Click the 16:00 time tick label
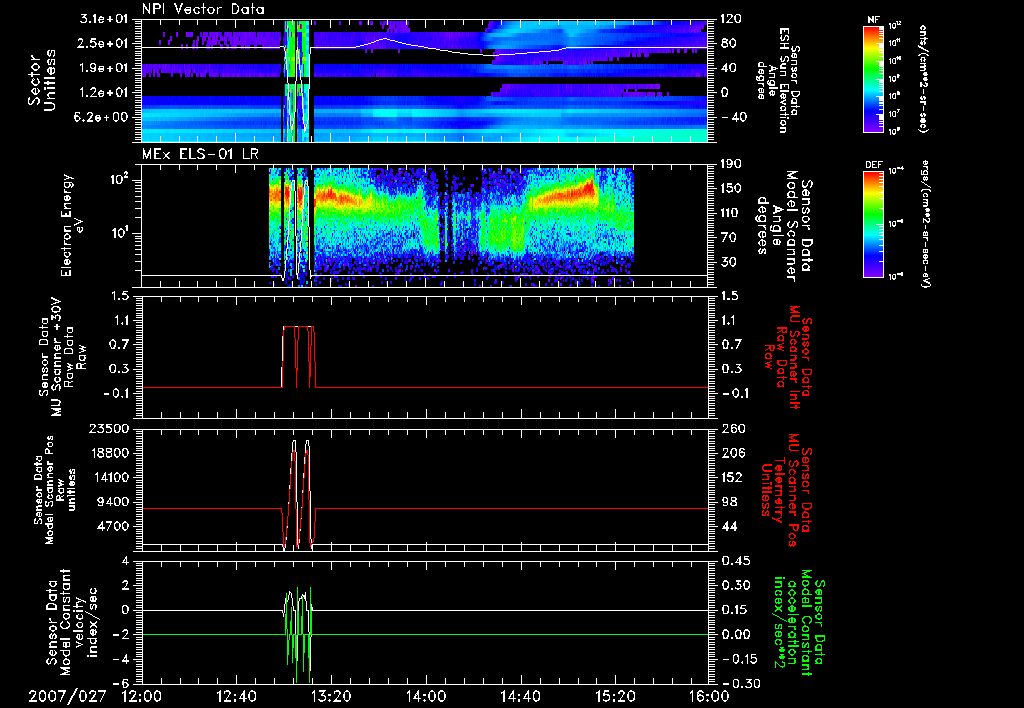This screenshot has height=708, width=1024. pyautogui.click(x=709, y=696)
